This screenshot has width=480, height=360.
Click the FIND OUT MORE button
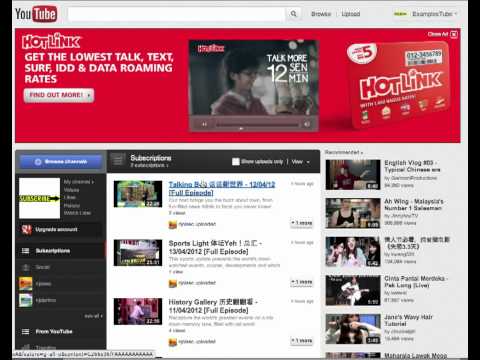click(x=59, y=95)
